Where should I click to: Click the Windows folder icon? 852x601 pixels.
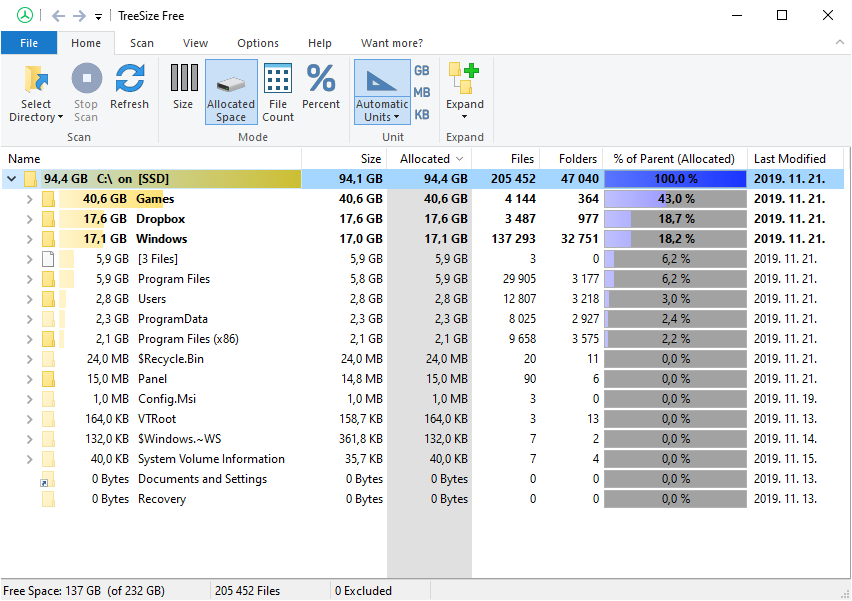(48, 239)
